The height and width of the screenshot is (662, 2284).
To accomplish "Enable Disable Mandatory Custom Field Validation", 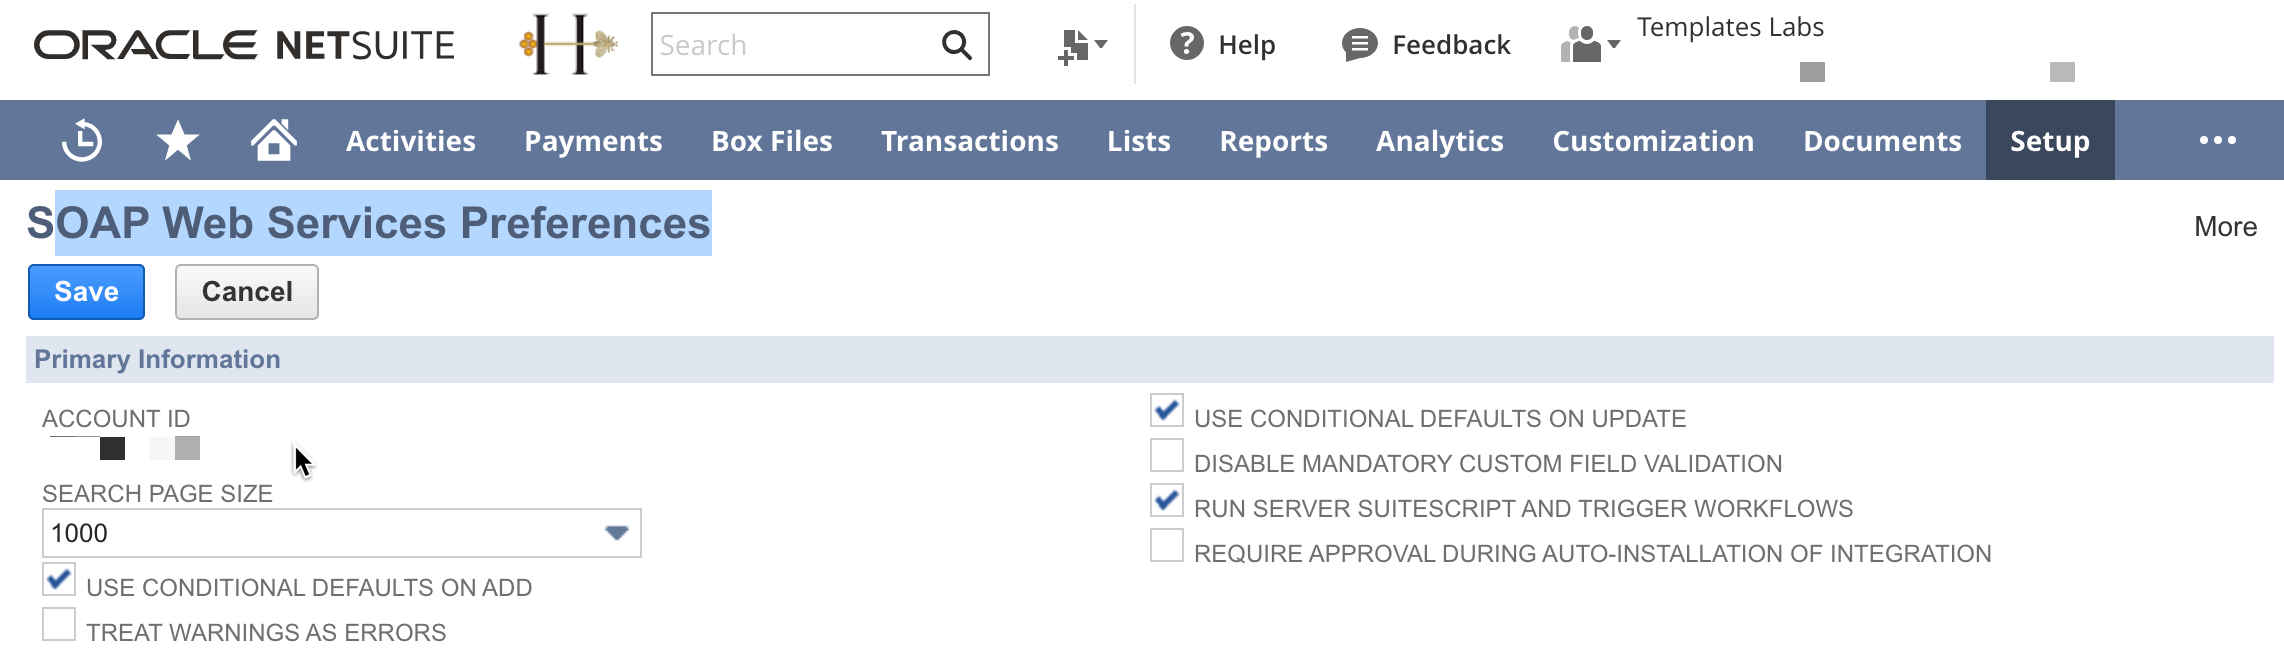I will point(1167,455).
